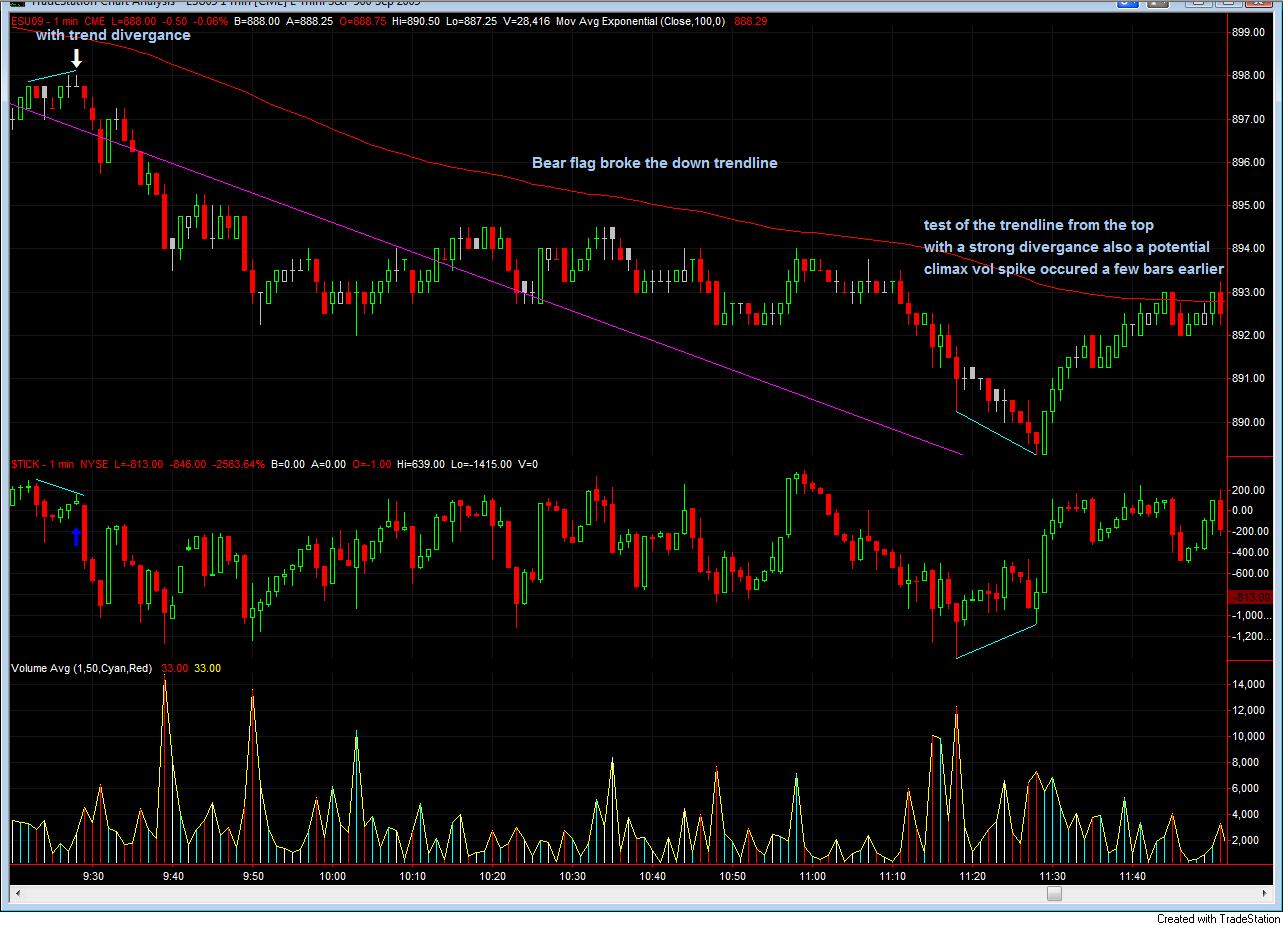The height and width of the screenshot is (925, 1283).
Task: Select the '$TICK - 1 min NYSE' subgraph label
Action: click(58, 464)
